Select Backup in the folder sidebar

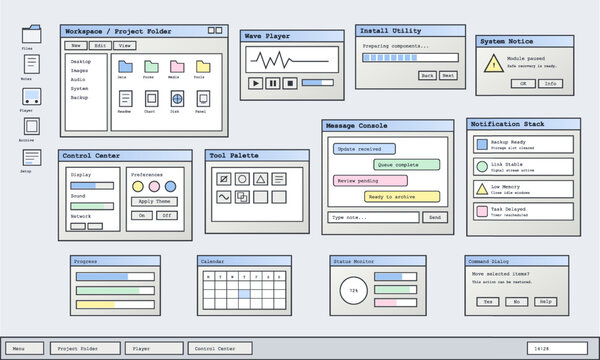[x=79, y=98]
